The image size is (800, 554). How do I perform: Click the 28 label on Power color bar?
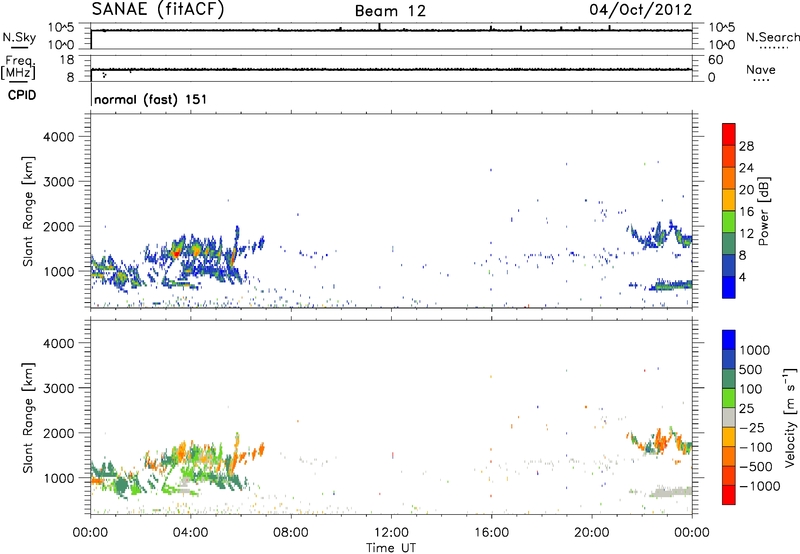(x=746, y=146)
